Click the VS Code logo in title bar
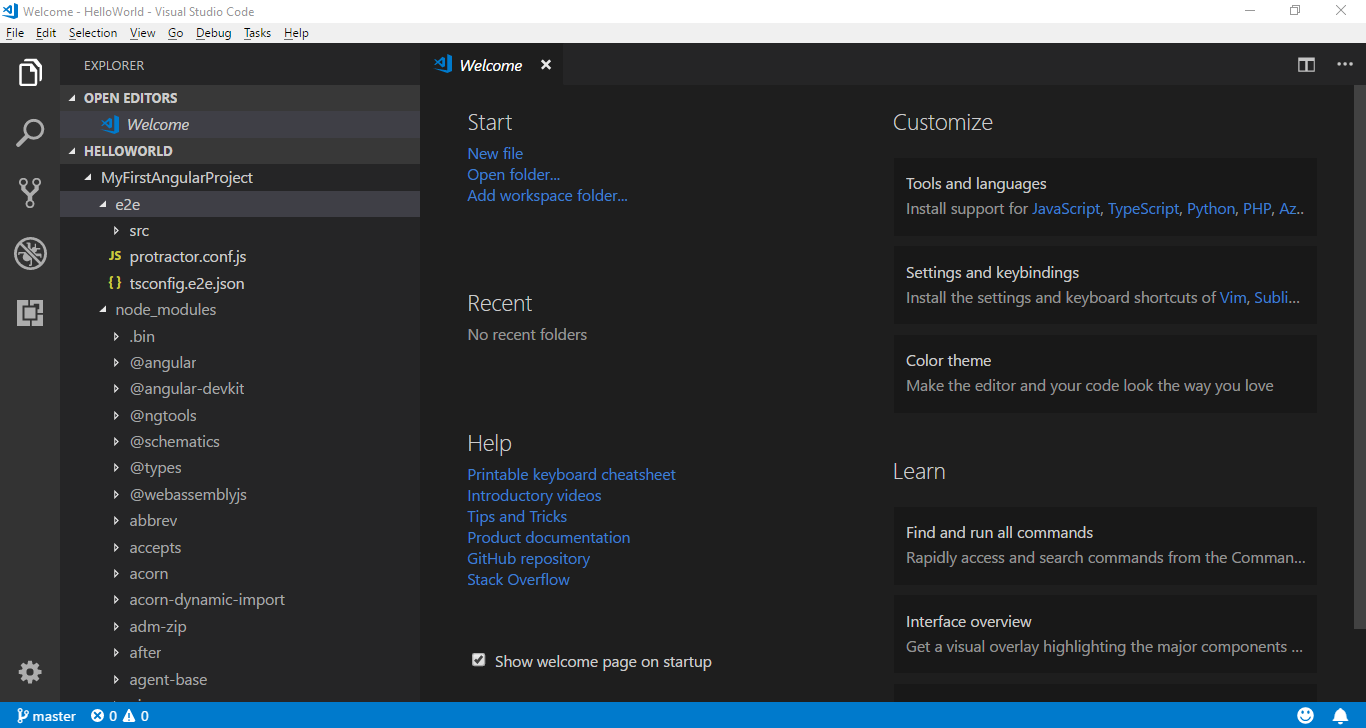The image size is (1366, 728). [10, 11]
